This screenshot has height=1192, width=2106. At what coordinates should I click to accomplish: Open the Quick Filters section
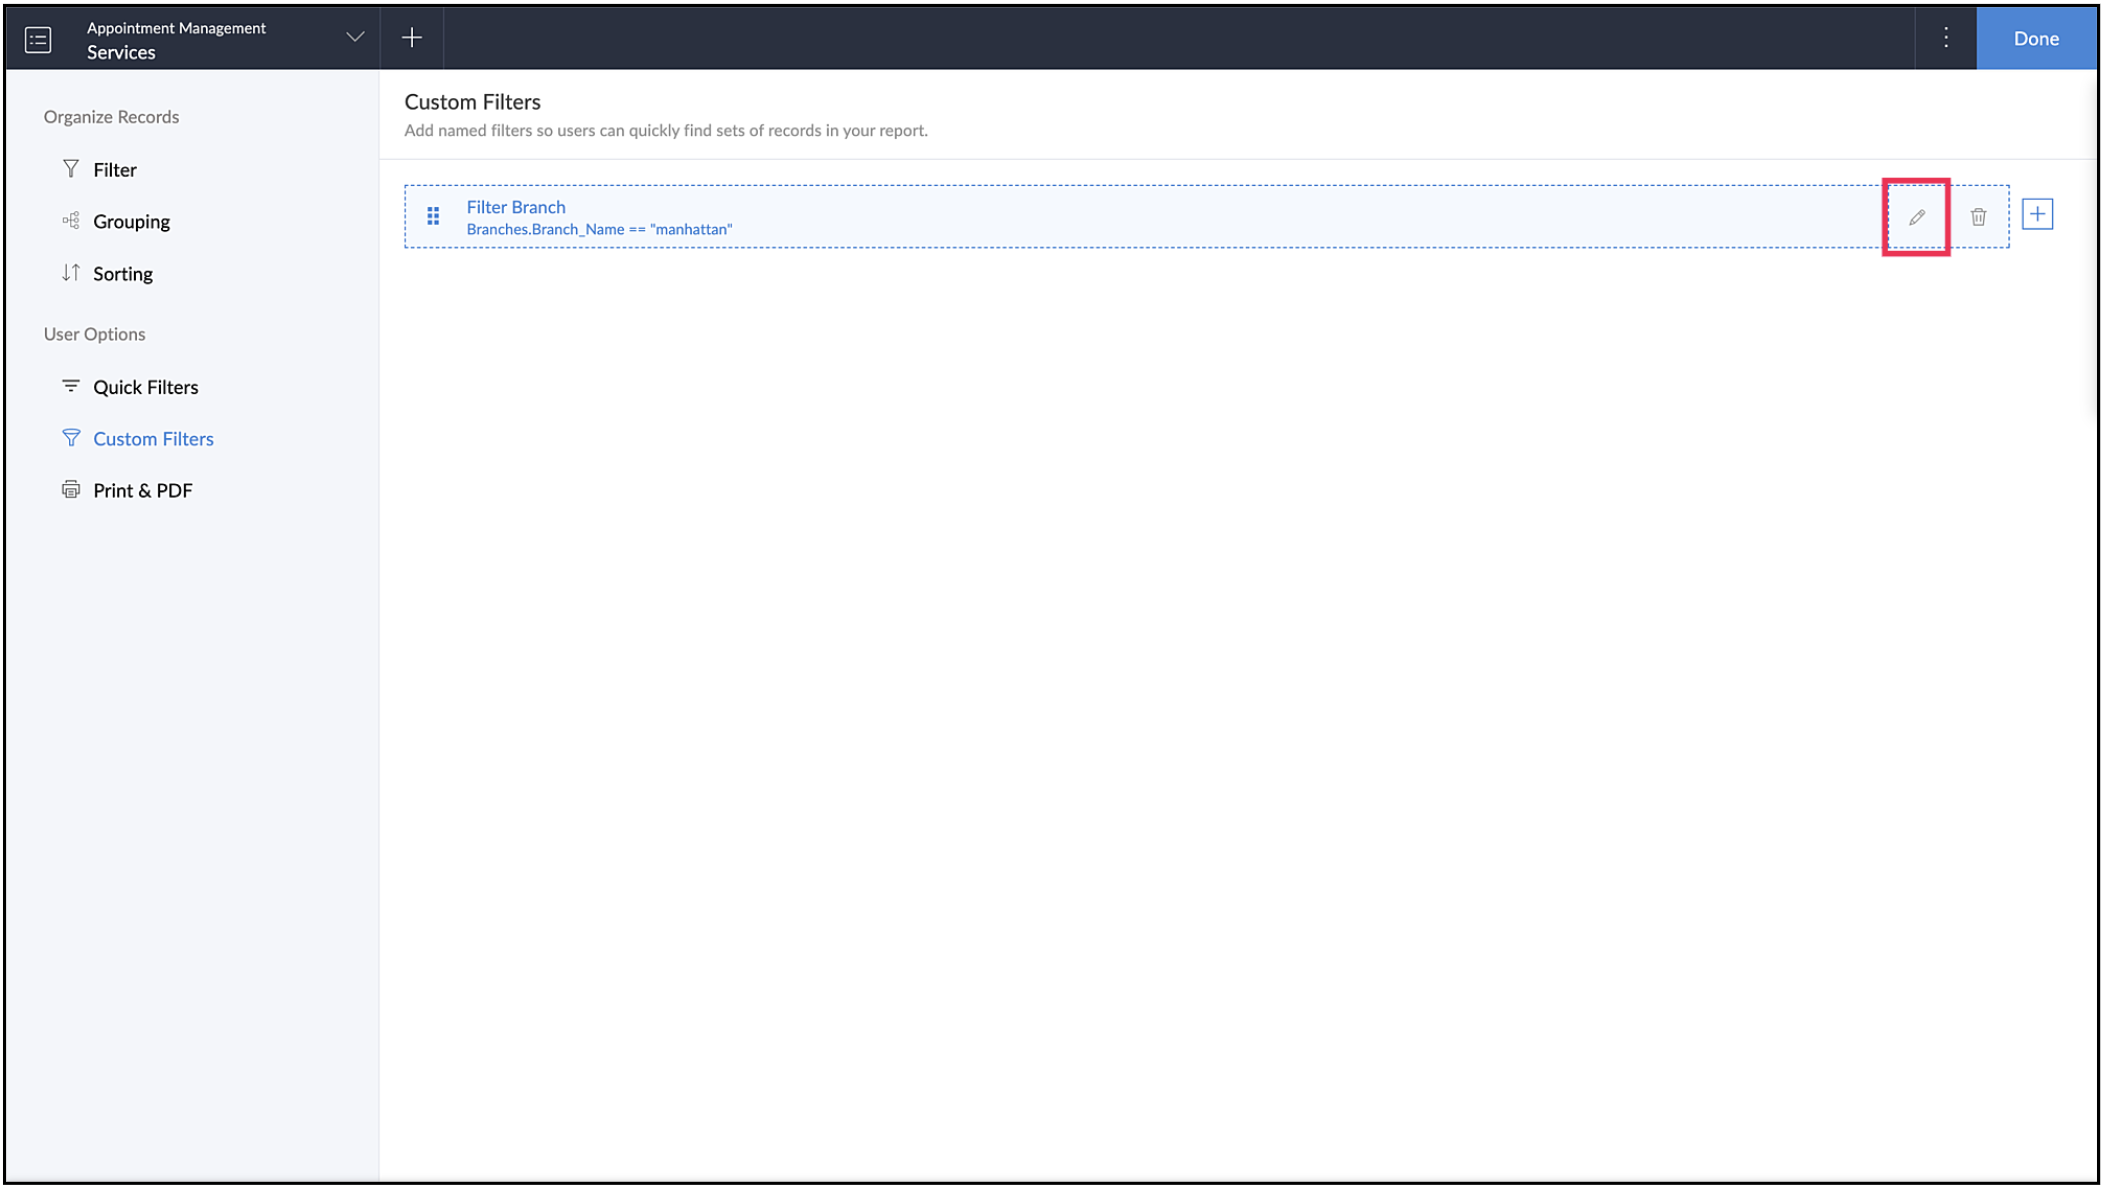[x=145, y=387]
